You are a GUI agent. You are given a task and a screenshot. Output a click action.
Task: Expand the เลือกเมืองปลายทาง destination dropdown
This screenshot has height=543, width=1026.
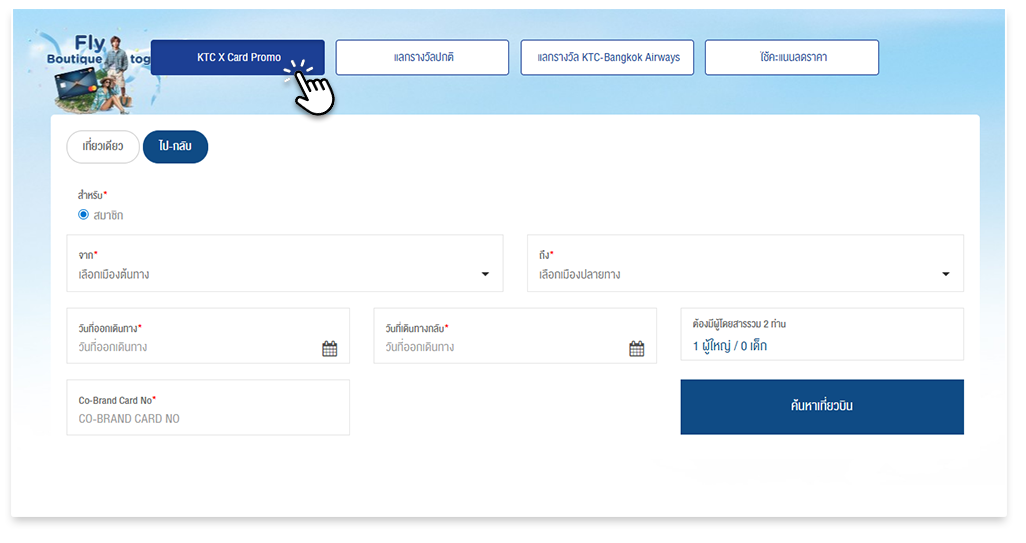point(745,263)
